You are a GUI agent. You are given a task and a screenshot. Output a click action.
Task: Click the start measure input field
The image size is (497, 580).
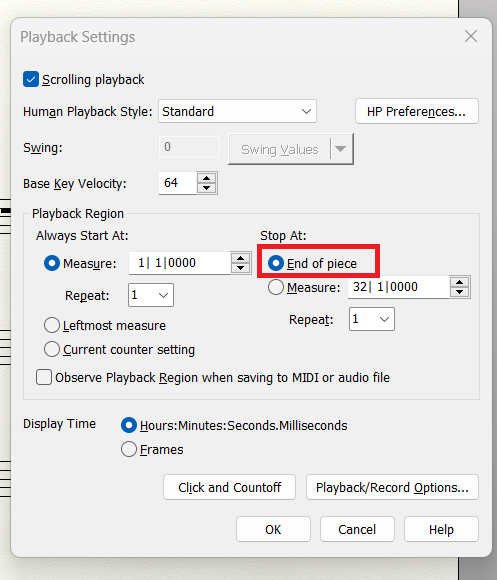pos(179,263)
